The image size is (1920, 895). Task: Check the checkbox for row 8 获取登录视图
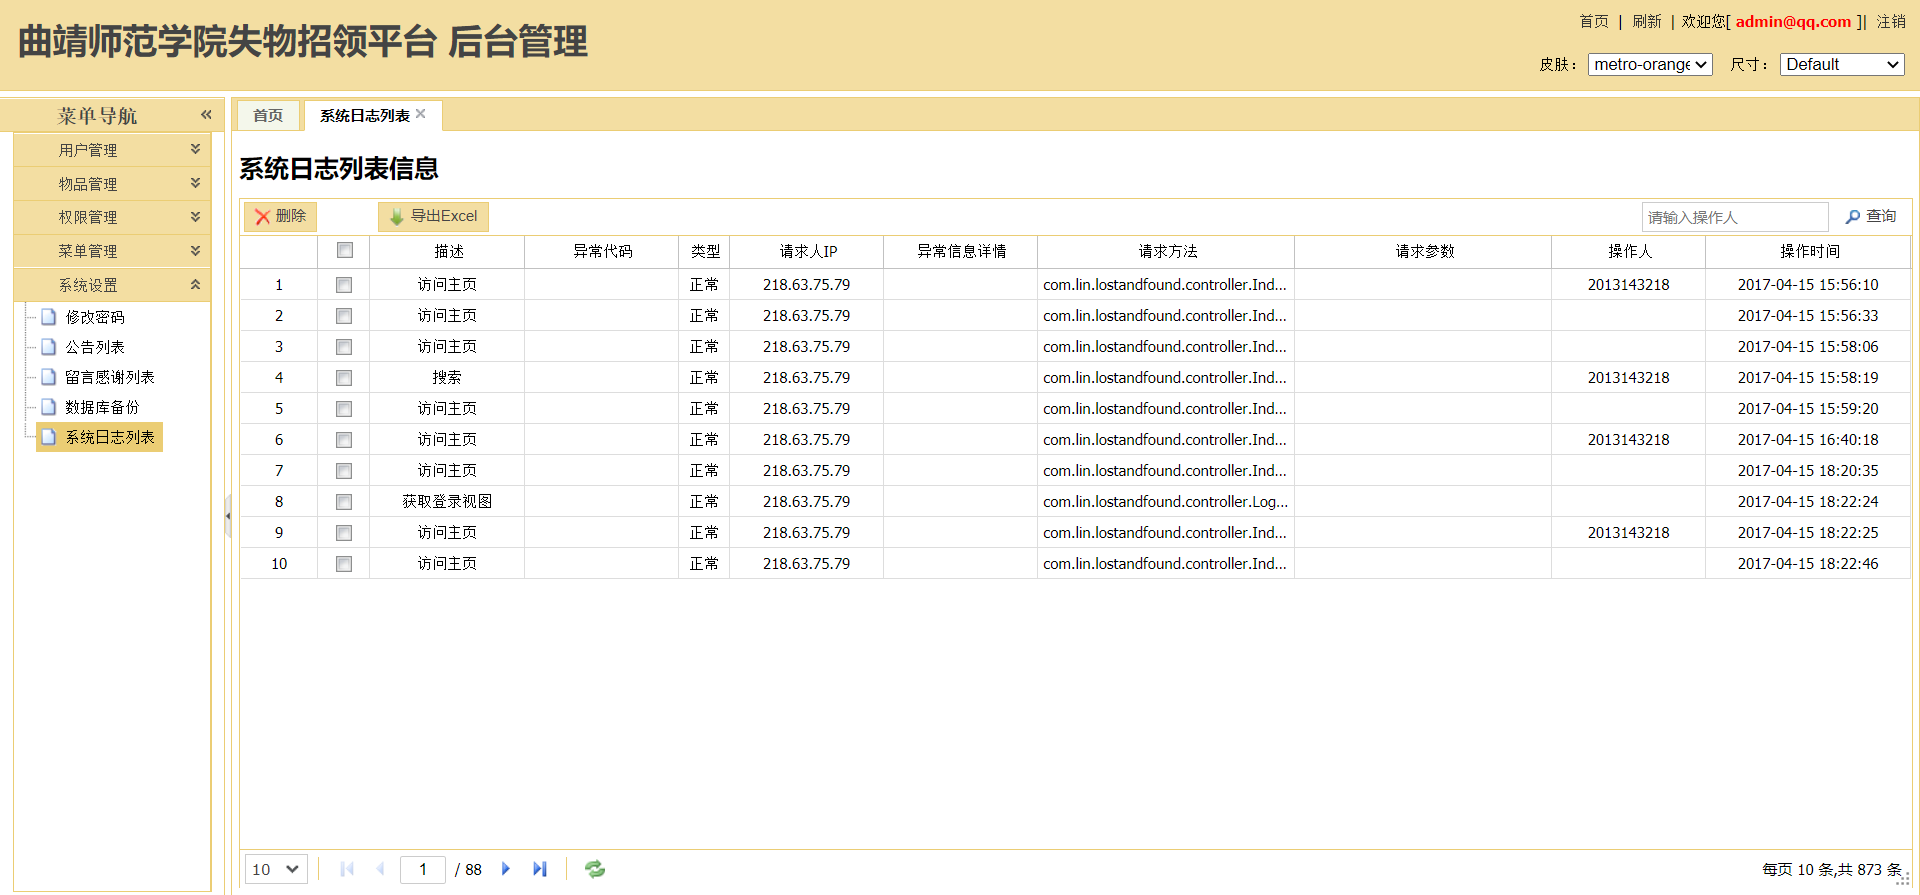pos(344,502)
